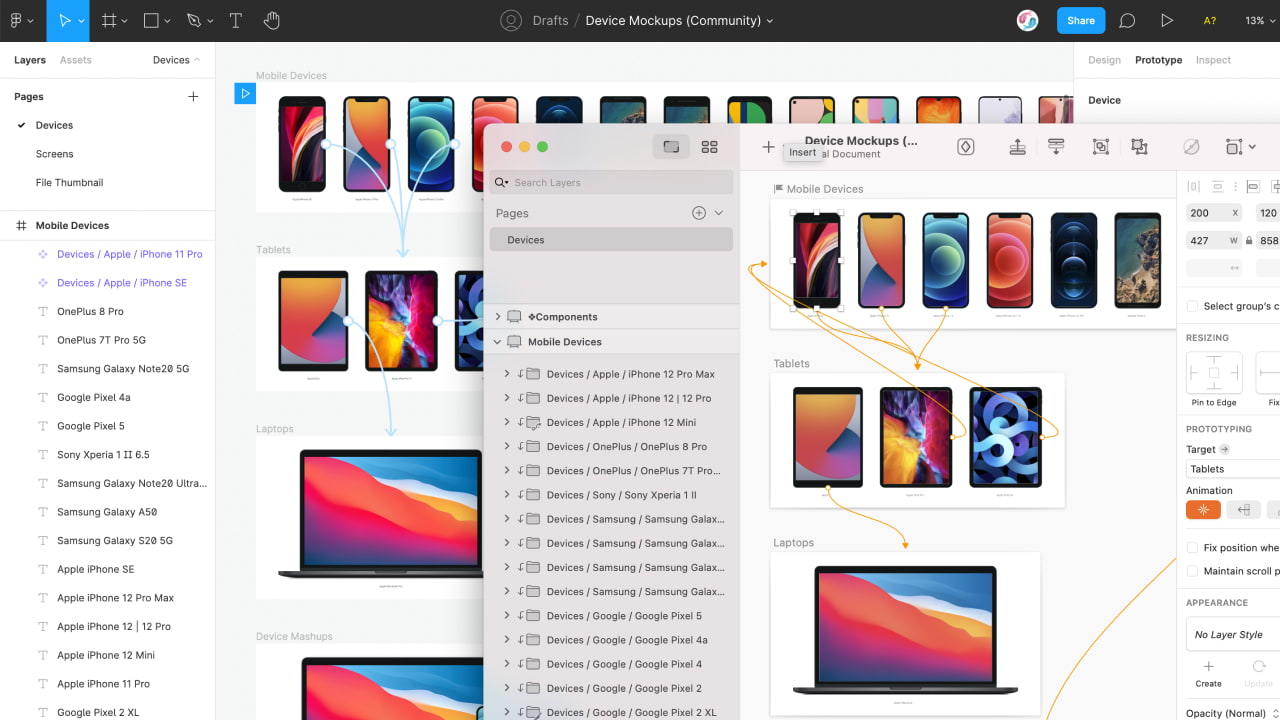Click the Bring Forward icon in Sketch toolbar

1017,146
